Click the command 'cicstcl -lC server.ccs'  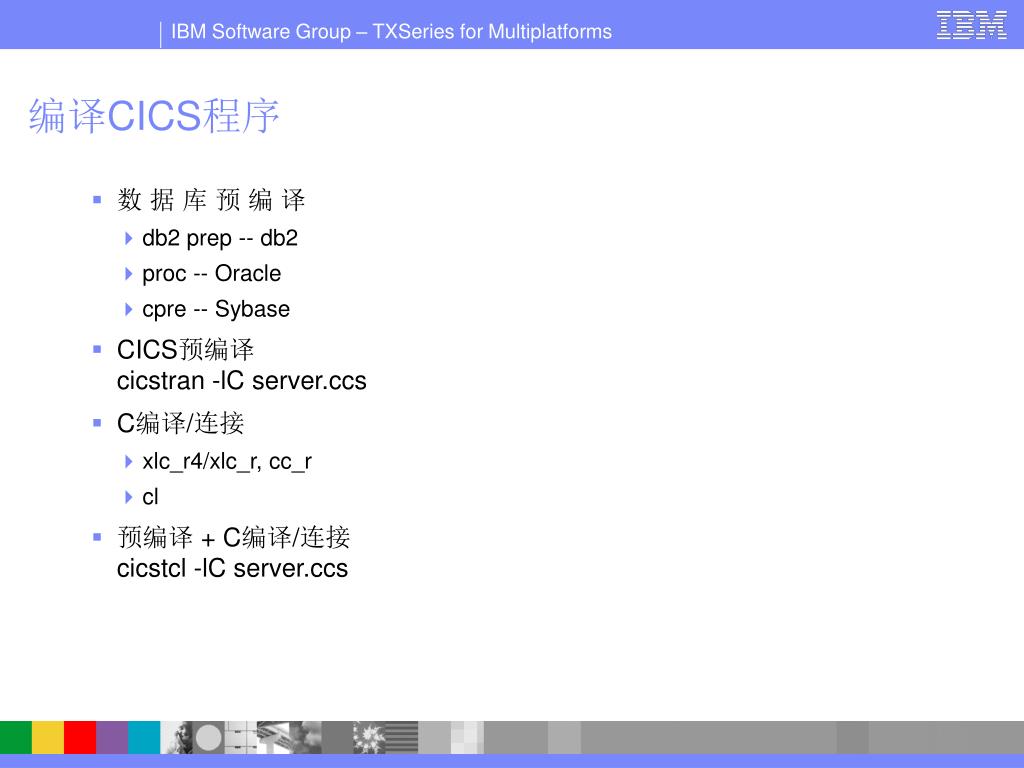(232, 568)
